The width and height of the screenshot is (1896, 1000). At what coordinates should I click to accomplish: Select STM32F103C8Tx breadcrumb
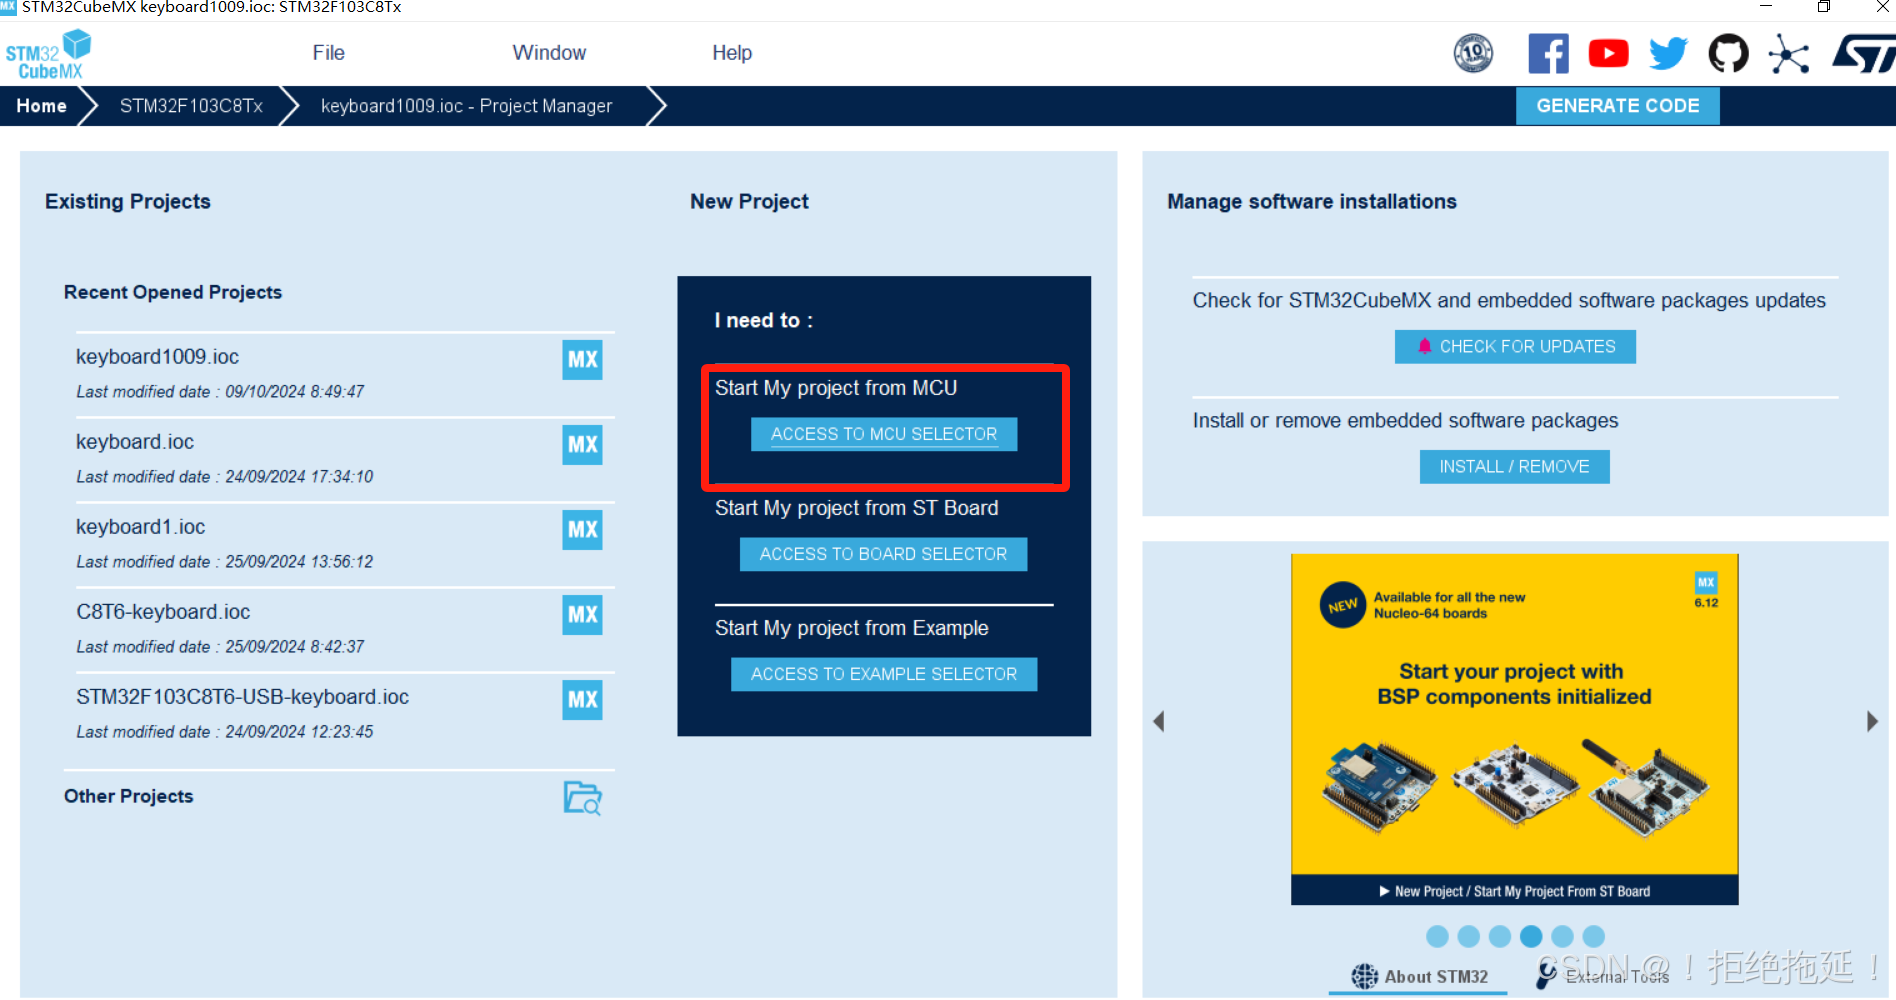[x=191, y=106]
